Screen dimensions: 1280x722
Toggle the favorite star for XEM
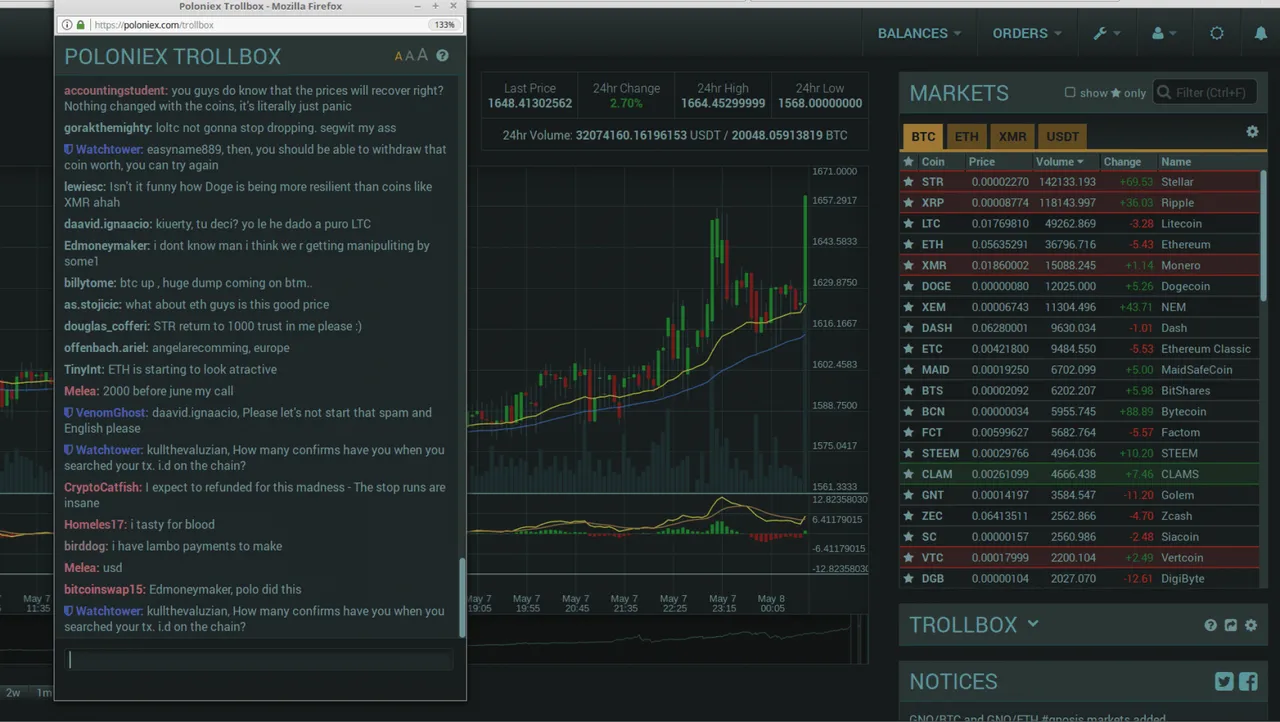pos(908,307)
